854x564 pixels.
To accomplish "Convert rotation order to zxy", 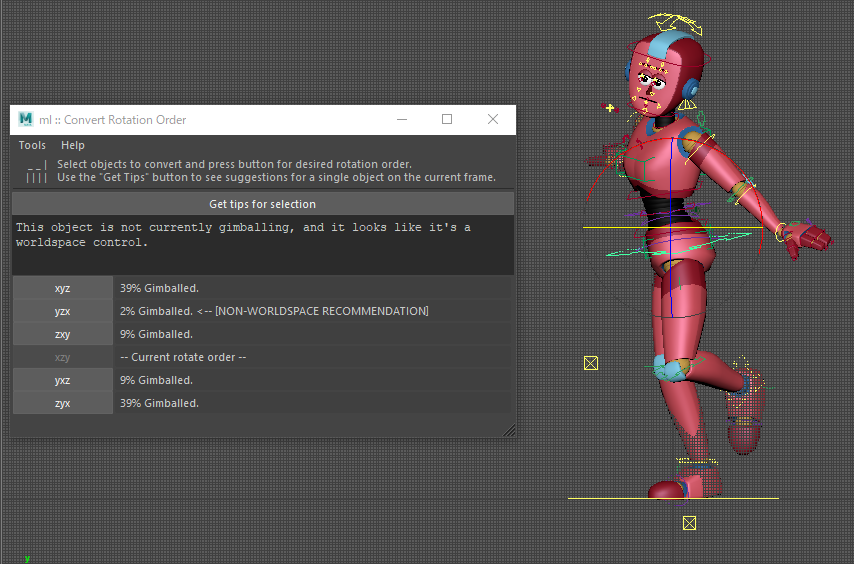I will tap(62, 334).
